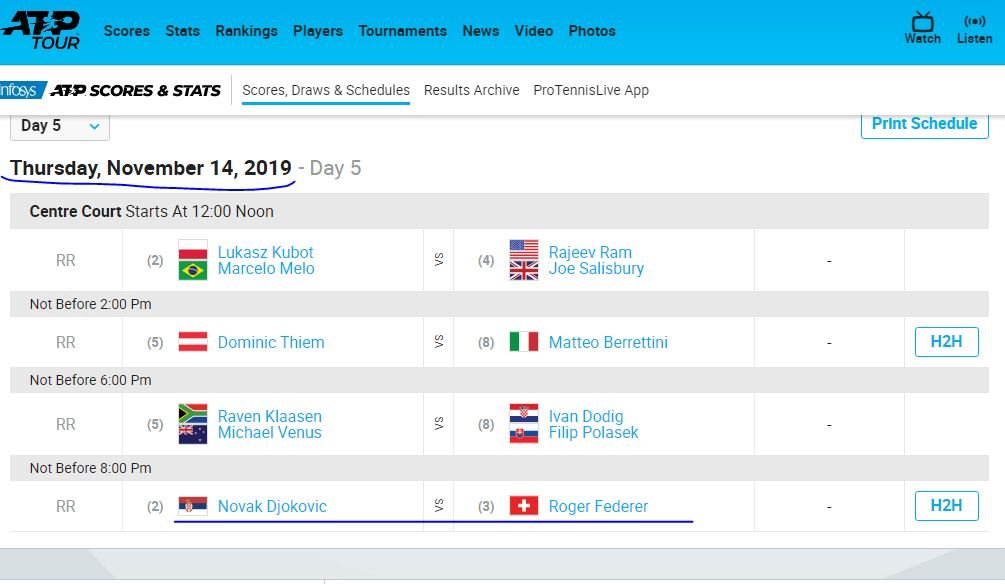This screenshot has width=1005, height=584.
Task: Click the Infosys ATP Scores & Stats logo
Action: (x=110, y=90)
